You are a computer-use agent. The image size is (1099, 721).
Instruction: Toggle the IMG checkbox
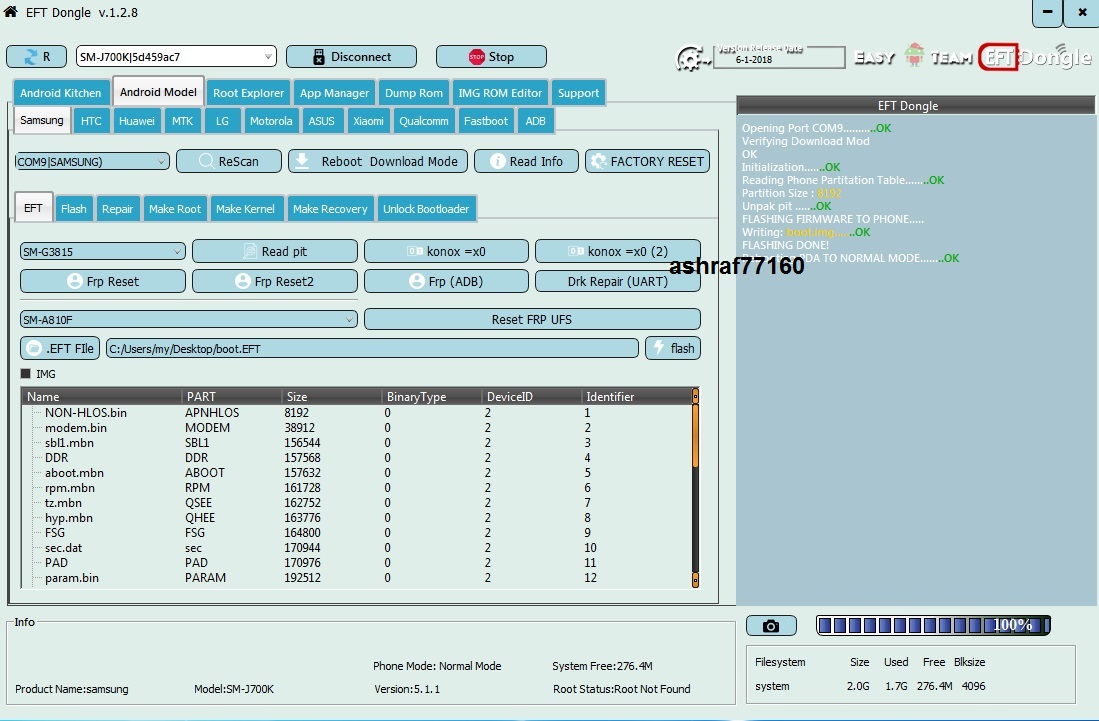click(x=26, y=374)
